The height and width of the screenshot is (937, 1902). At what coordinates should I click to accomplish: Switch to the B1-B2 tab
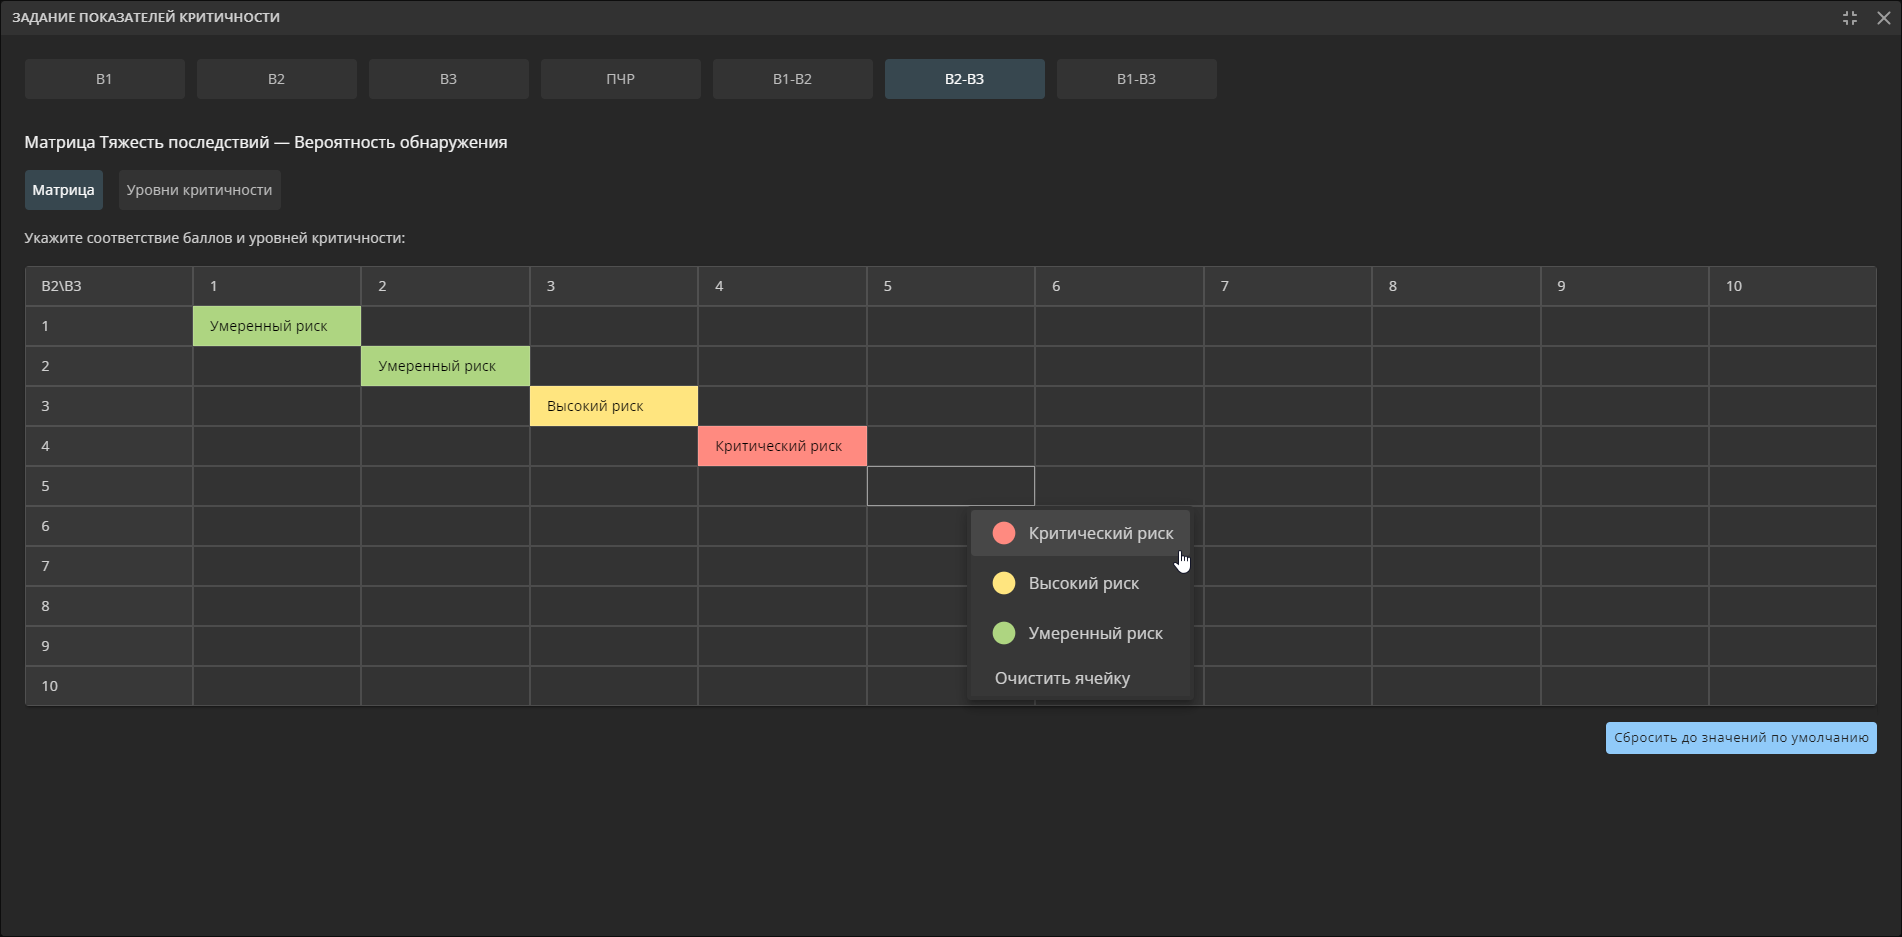click(793, 79)
